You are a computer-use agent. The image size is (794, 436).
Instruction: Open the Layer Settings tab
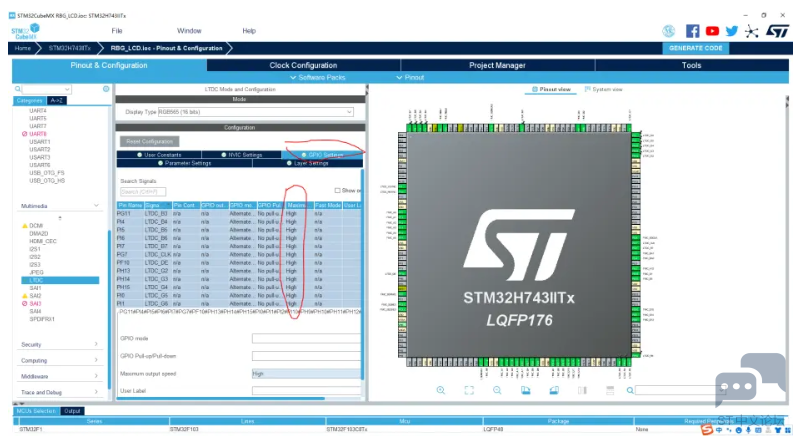307,163
